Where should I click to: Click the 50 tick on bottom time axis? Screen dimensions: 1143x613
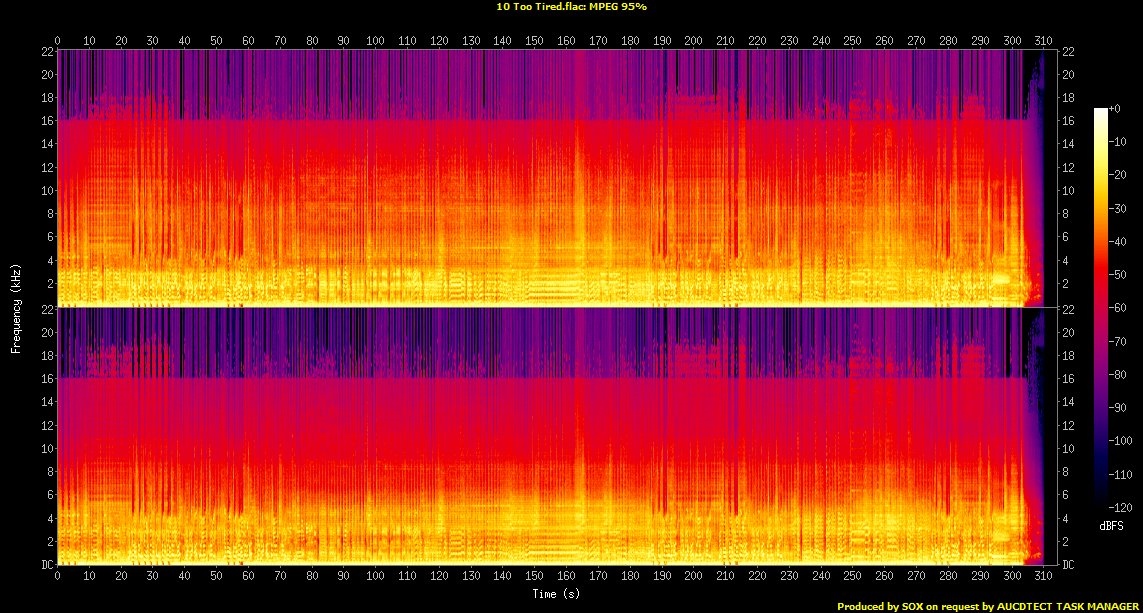[x=216, y=575]
